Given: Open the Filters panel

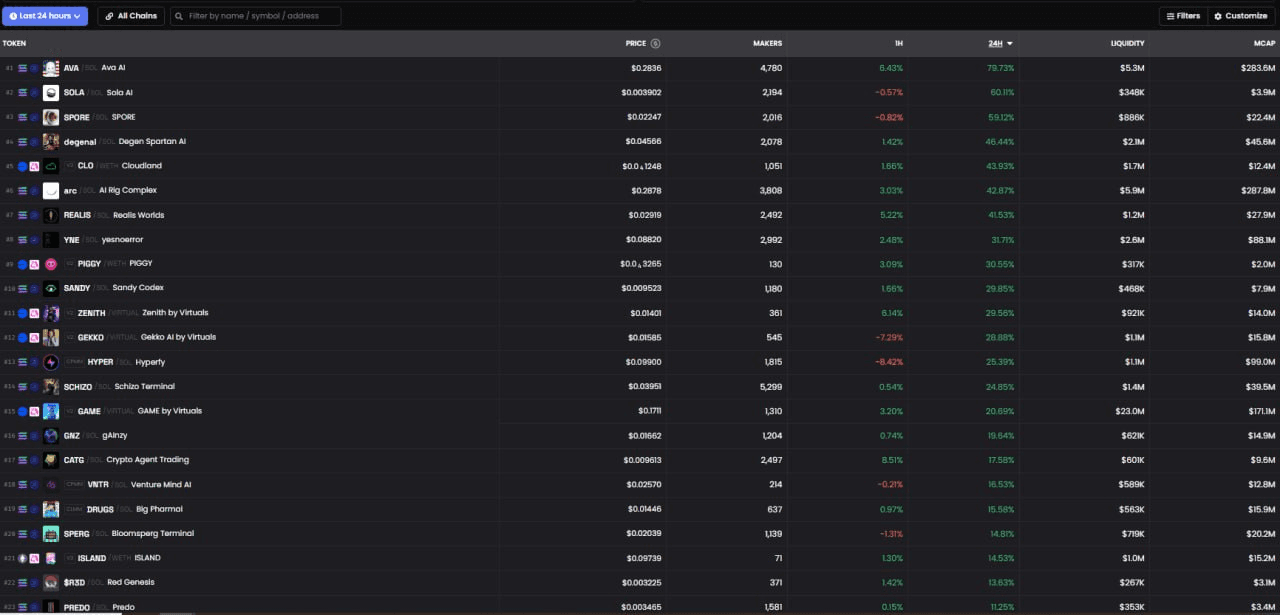Looking at the screenshot, I should (1182, 16).
